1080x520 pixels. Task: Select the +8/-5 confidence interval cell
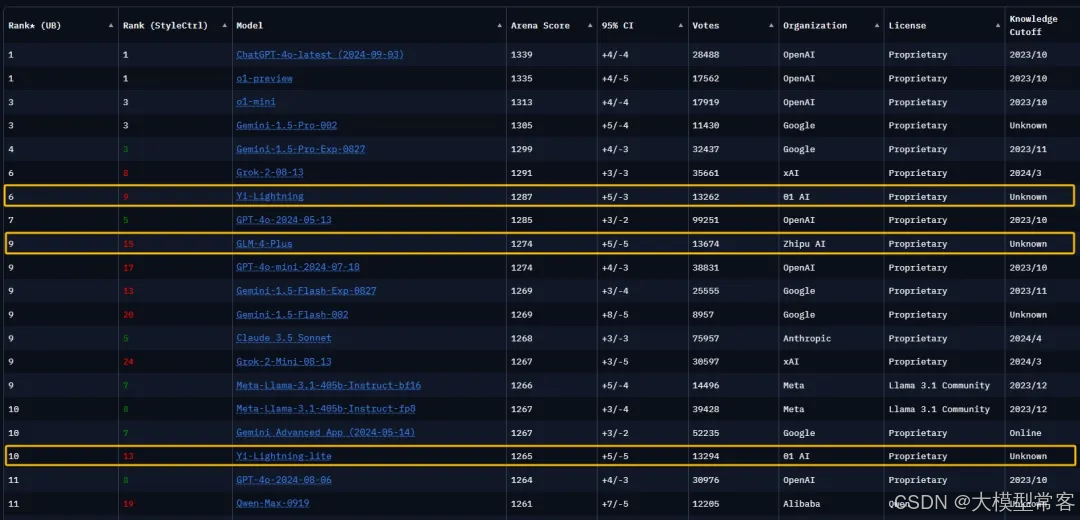pos(615,315)
